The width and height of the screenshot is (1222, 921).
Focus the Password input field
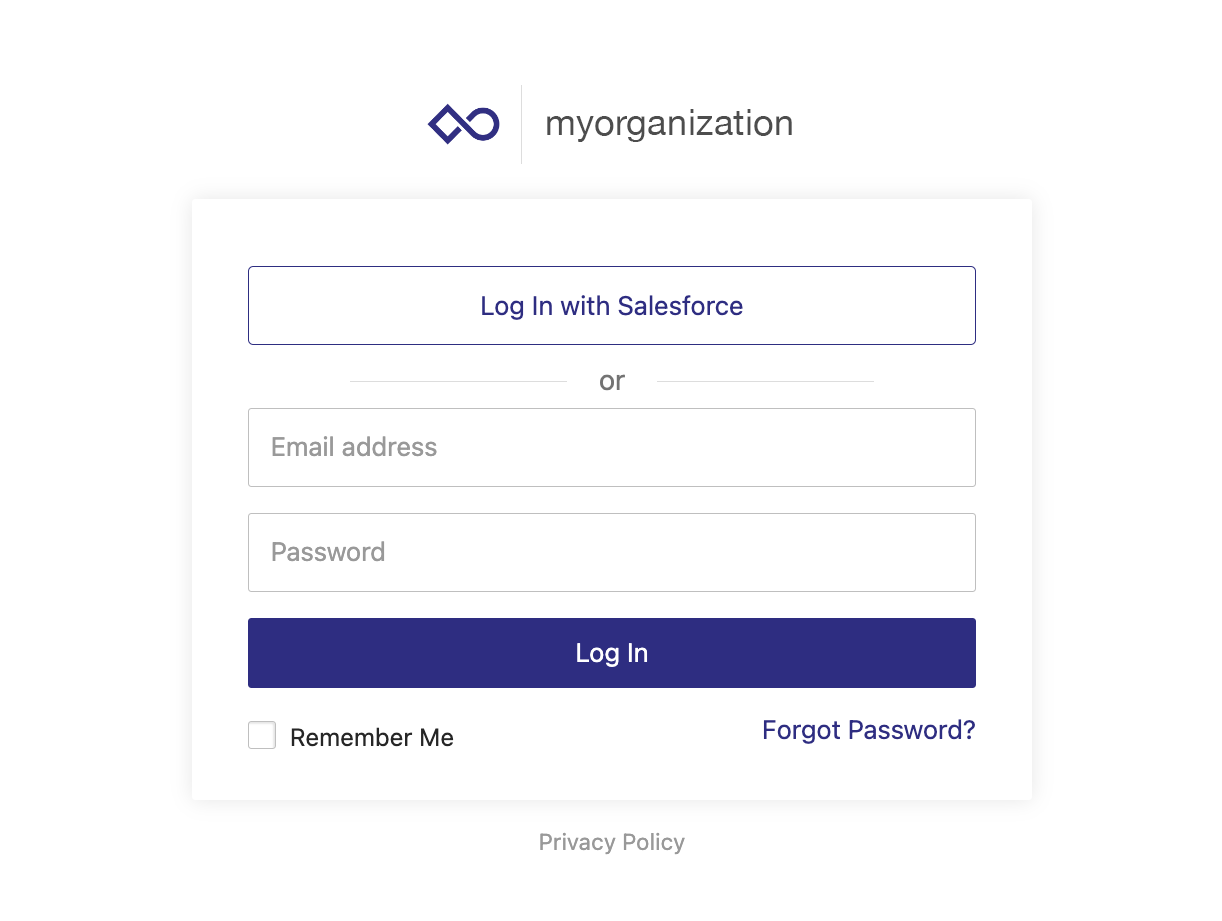click(x=611, y=552)
